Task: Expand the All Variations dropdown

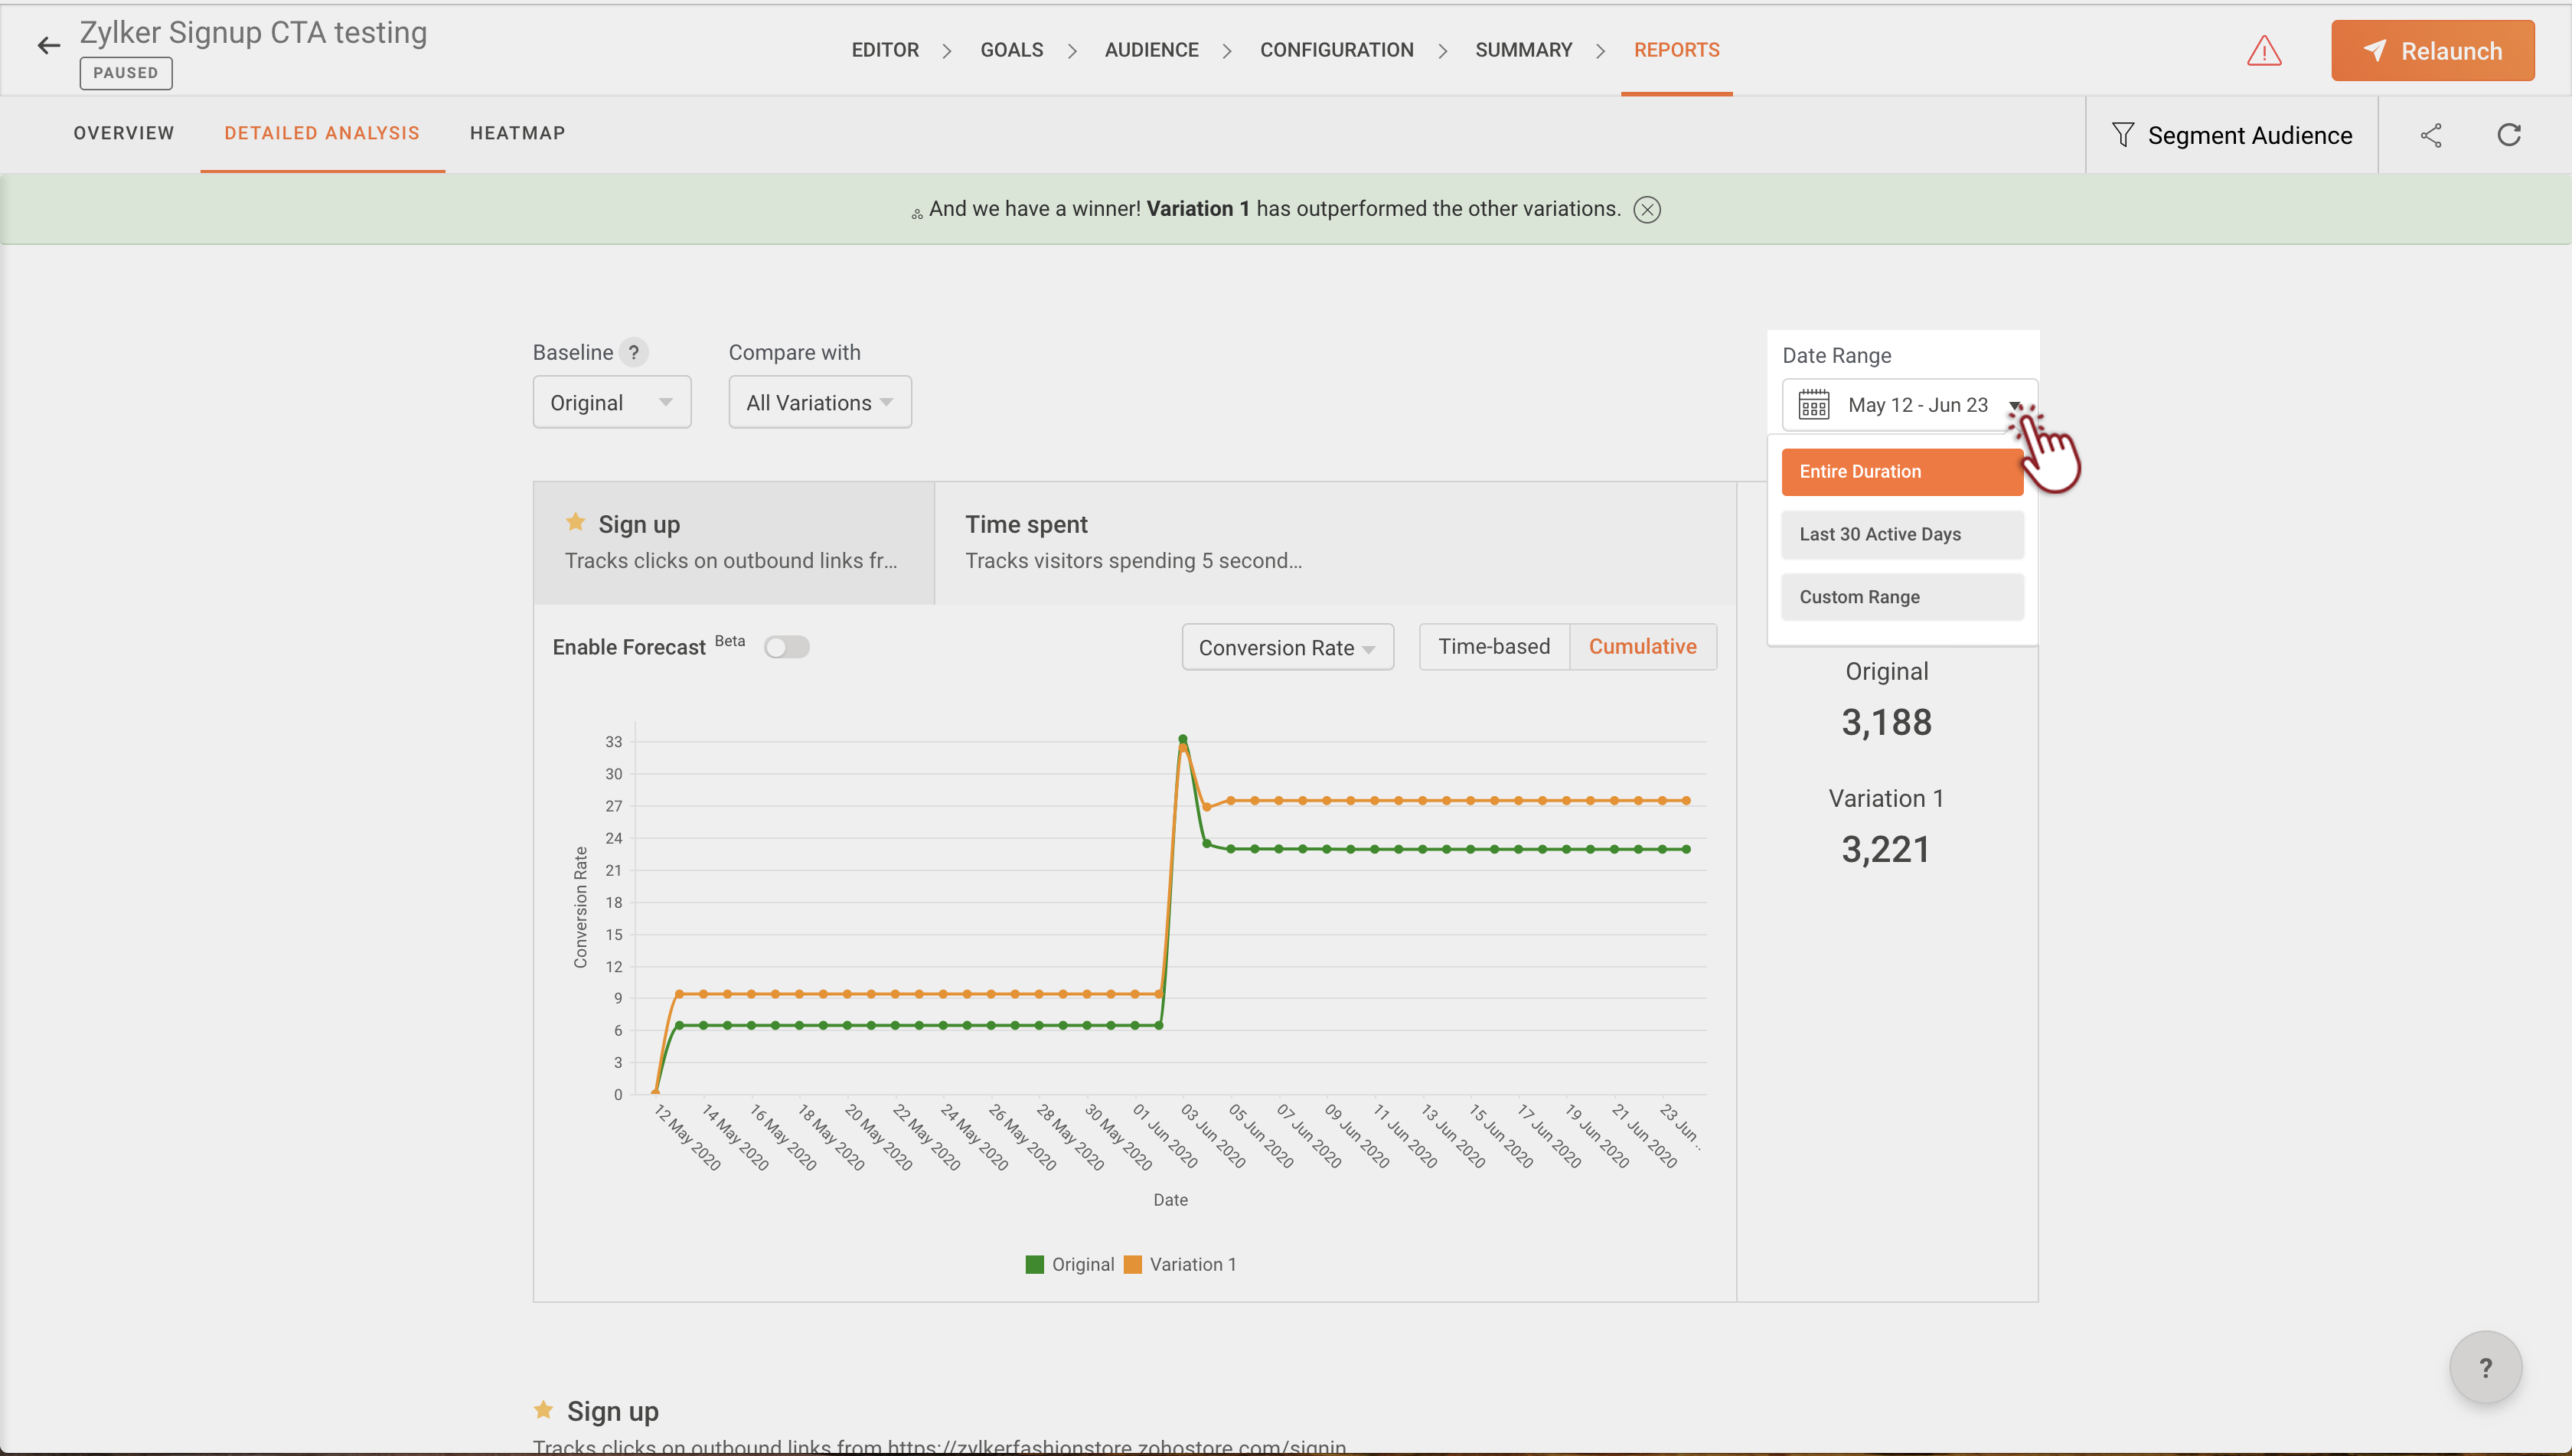Action: (x=819, y=403)
